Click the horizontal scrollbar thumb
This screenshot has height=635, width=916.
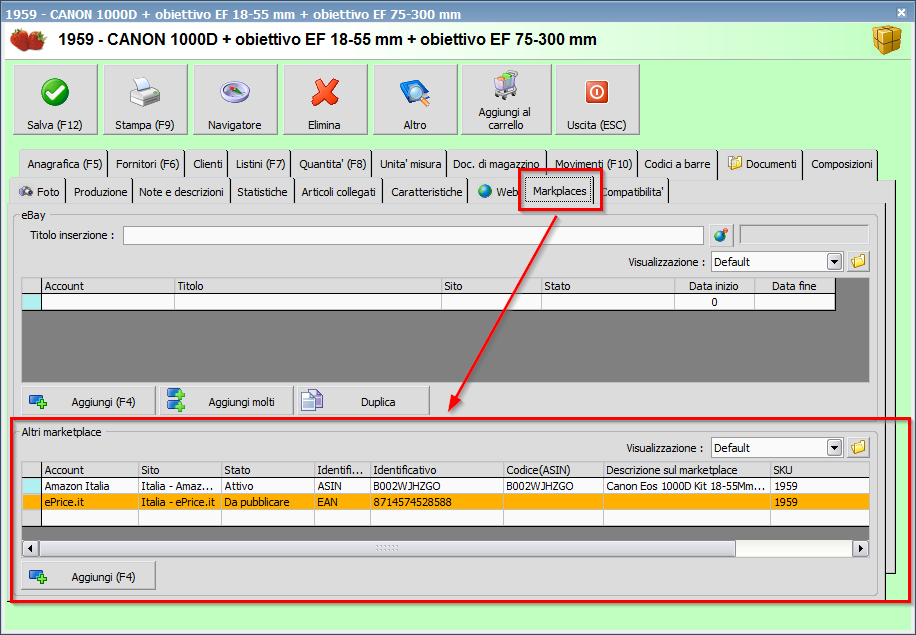[387, 549]
